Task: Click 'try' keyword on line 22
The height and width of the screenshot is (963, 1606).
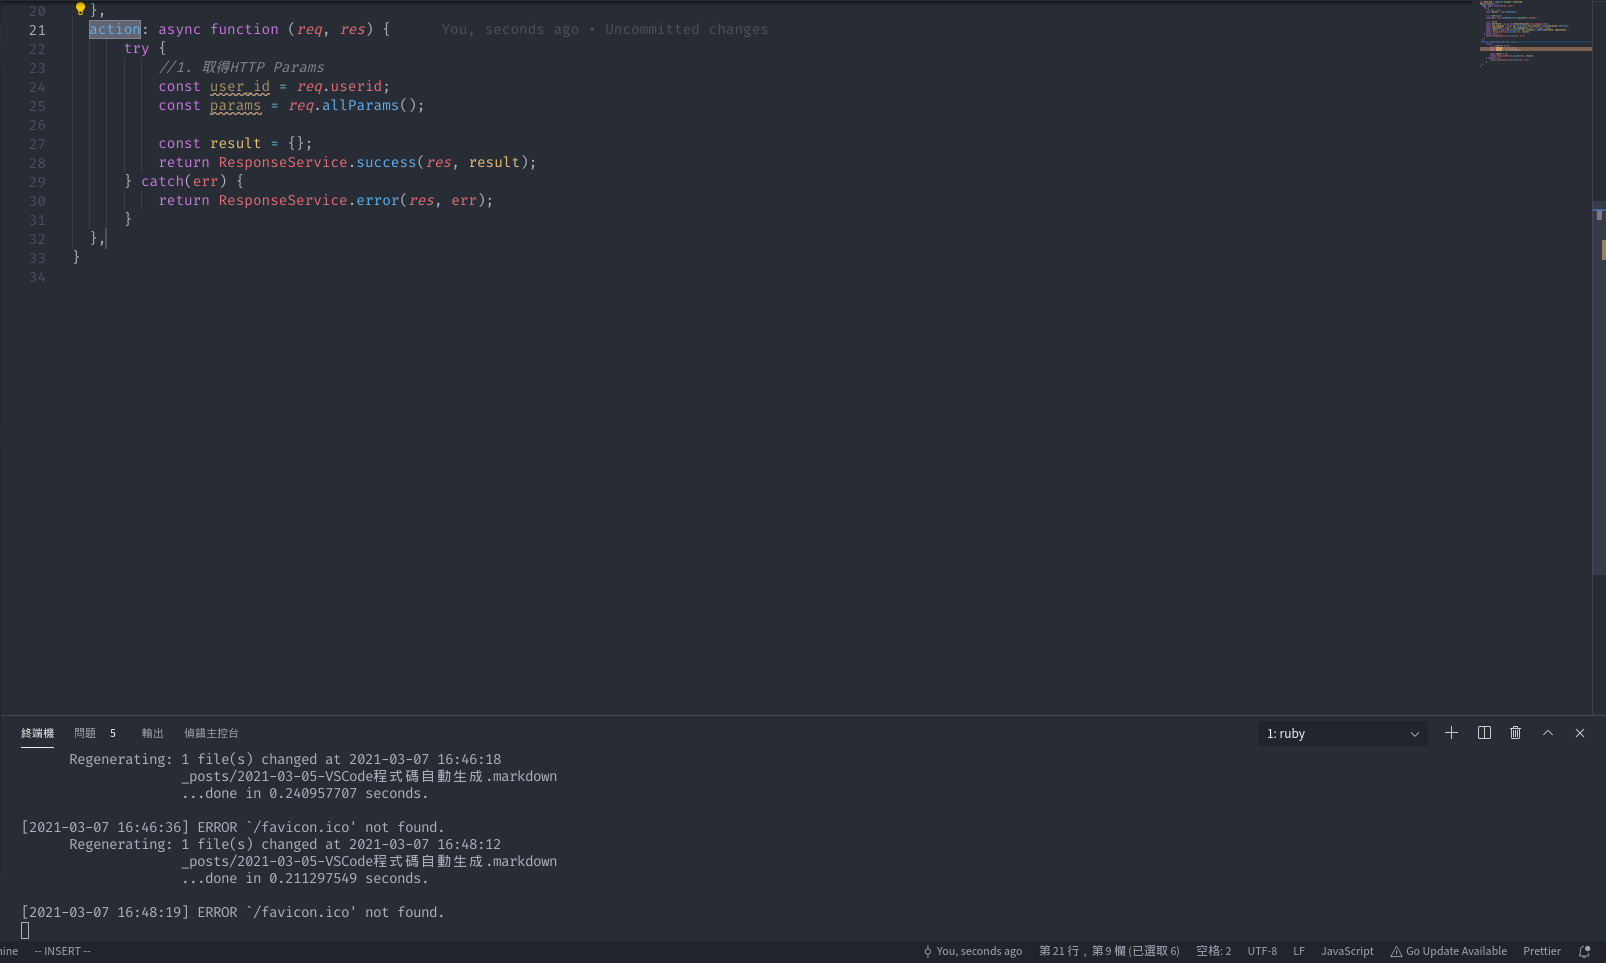Action: point(137,49)
